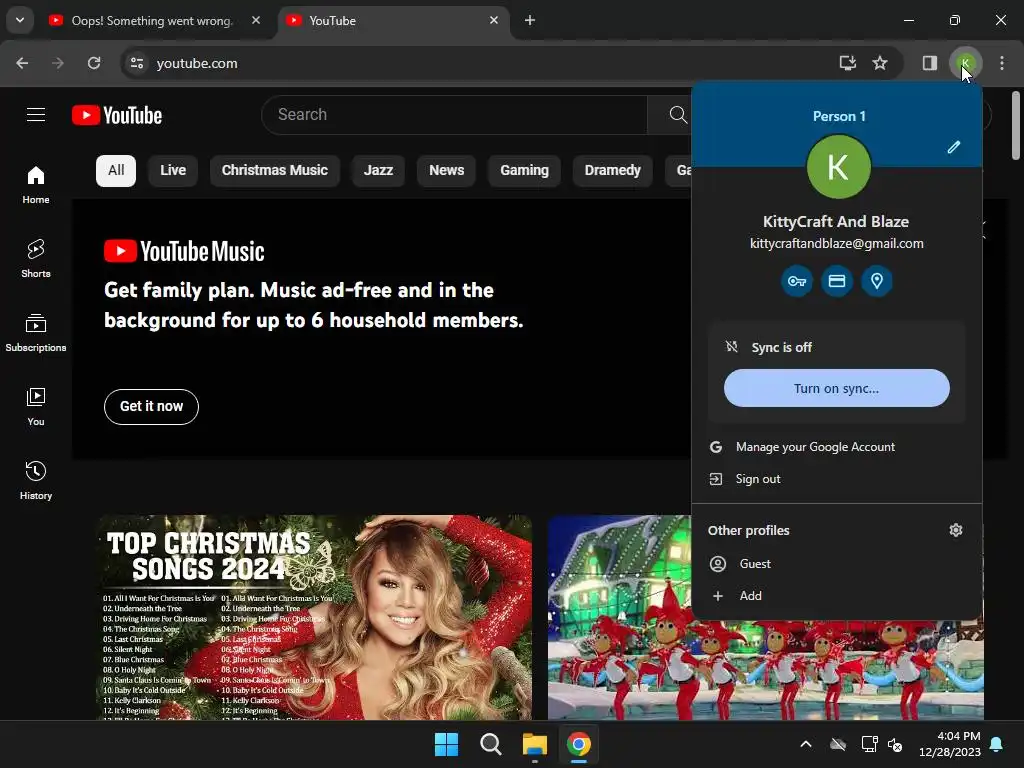Viewport: 1024px width, 768px height.
Task: Open manage profiles gear icon
Action: tap(956, 530)
